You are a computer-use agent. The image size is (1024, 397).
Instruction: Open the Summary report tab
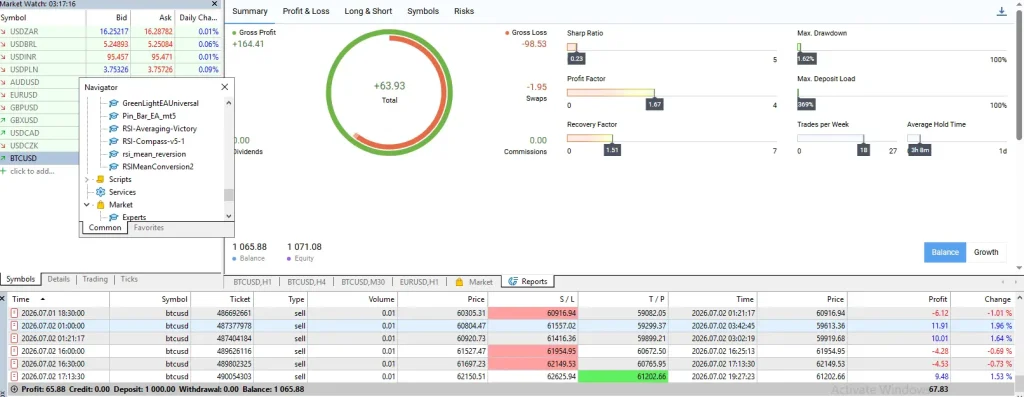point(249,11)
